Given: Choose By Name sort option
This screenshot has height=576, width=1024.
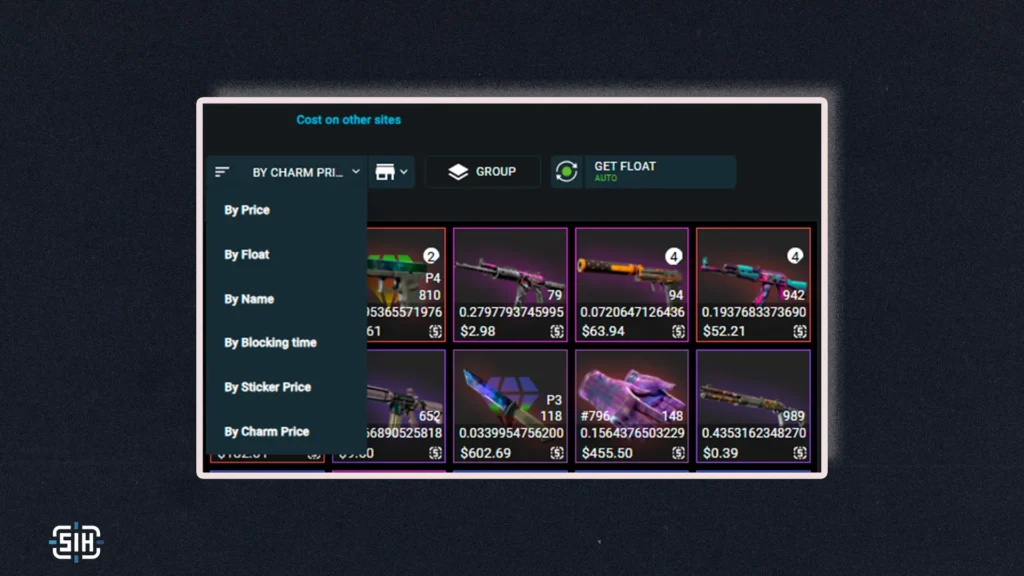Looking at the screenshot, I should click(249, 298).
